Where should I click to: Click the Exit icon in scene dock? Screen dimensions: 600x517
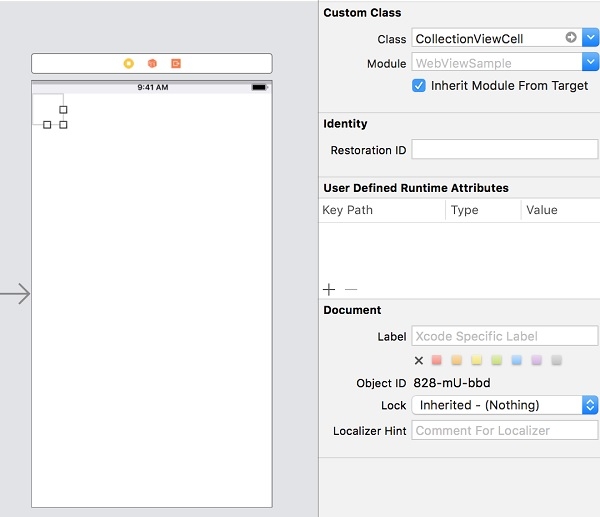point(176,63)
